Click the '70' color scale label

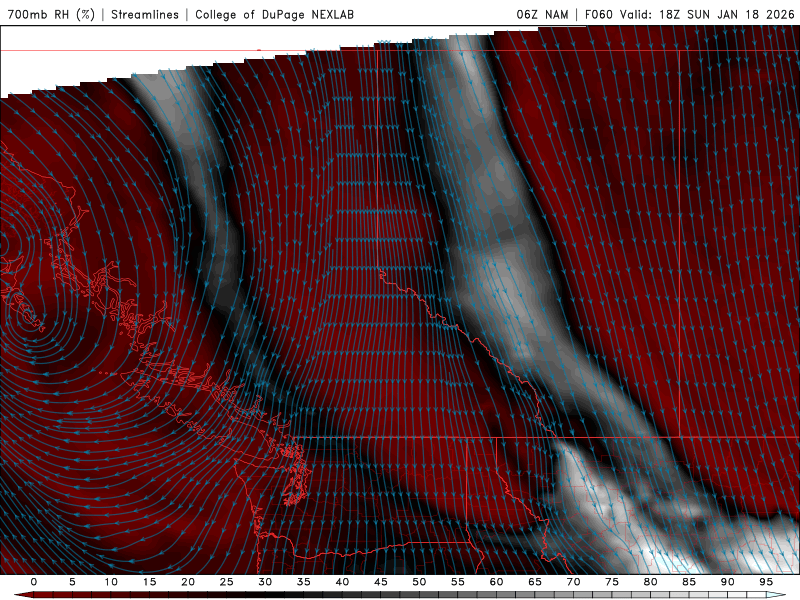pyautogui.click(x=573, y=582)
